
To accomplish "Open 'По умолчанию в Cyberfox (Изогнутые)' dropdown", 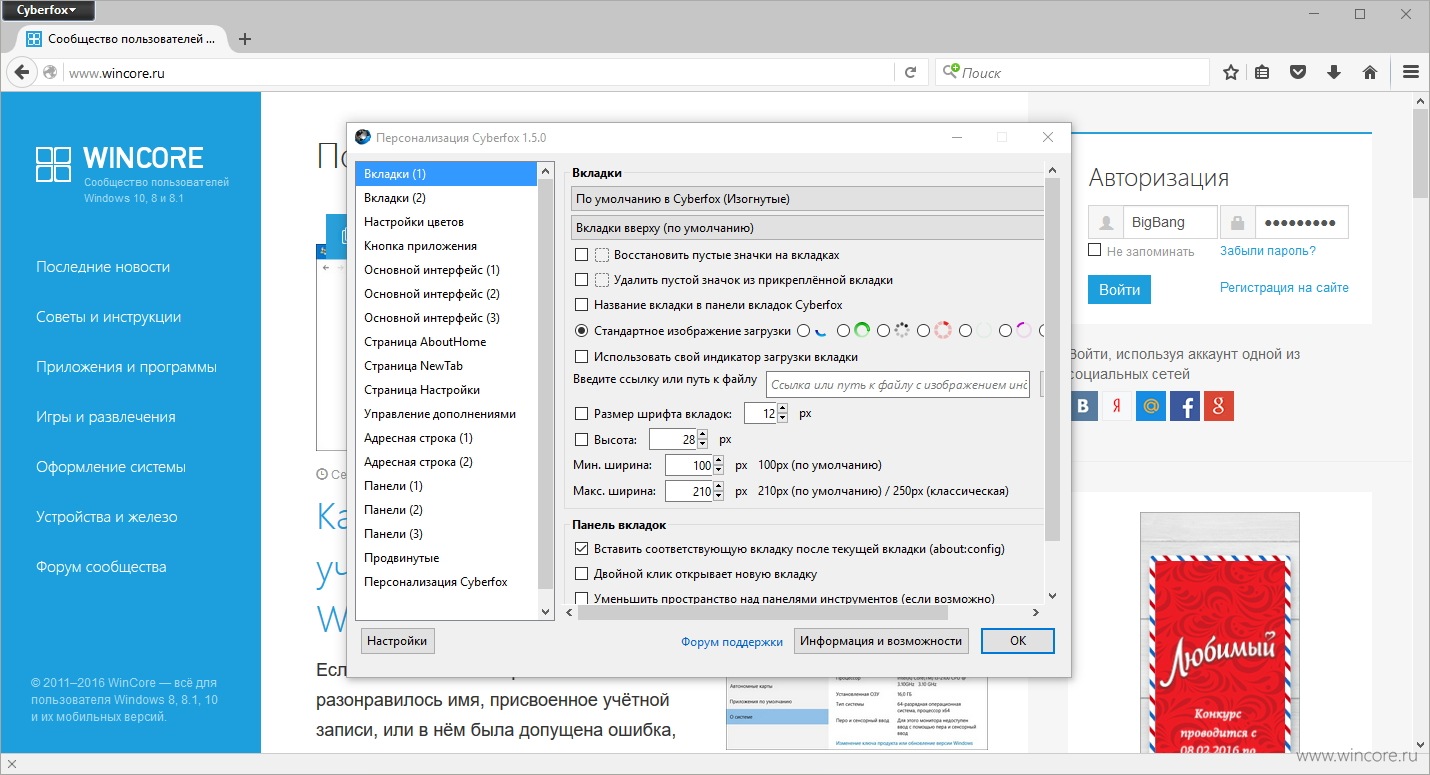I will pos(807,199).
